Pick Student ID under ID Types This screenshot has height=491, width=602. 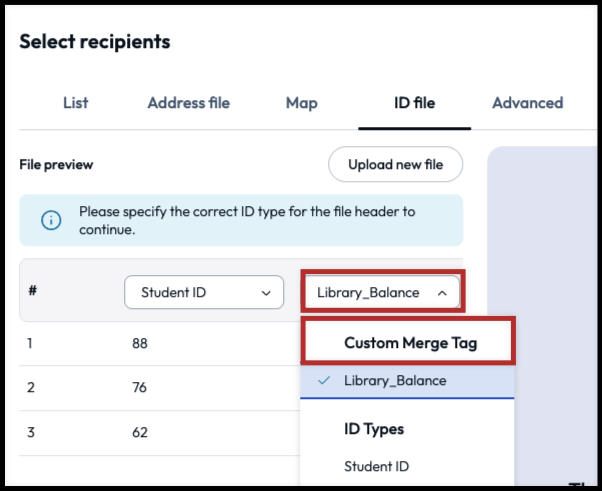[376, 466]
